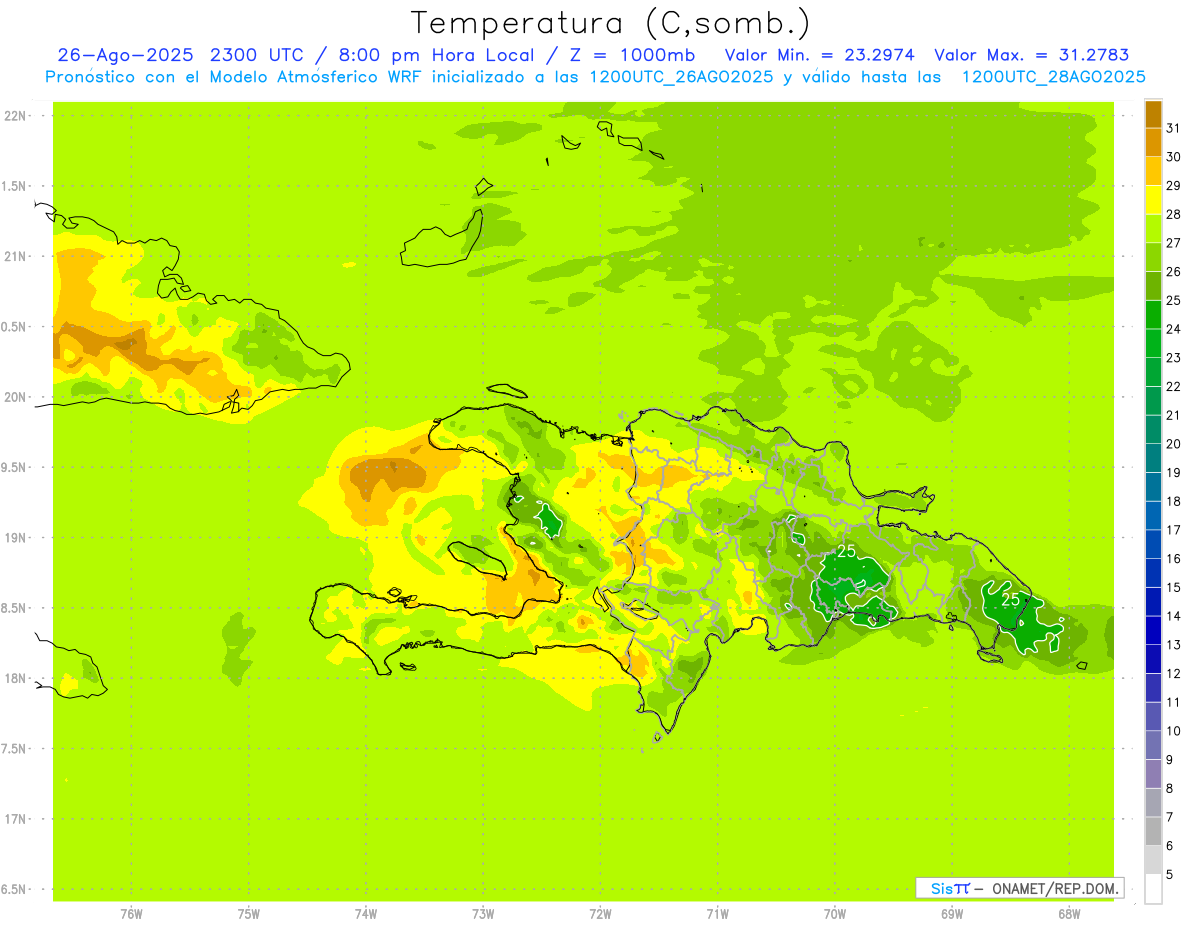Pick the purple swatch between 9 and 10
Viewport: 1200px width, 927px height.
click(1153, 745)
